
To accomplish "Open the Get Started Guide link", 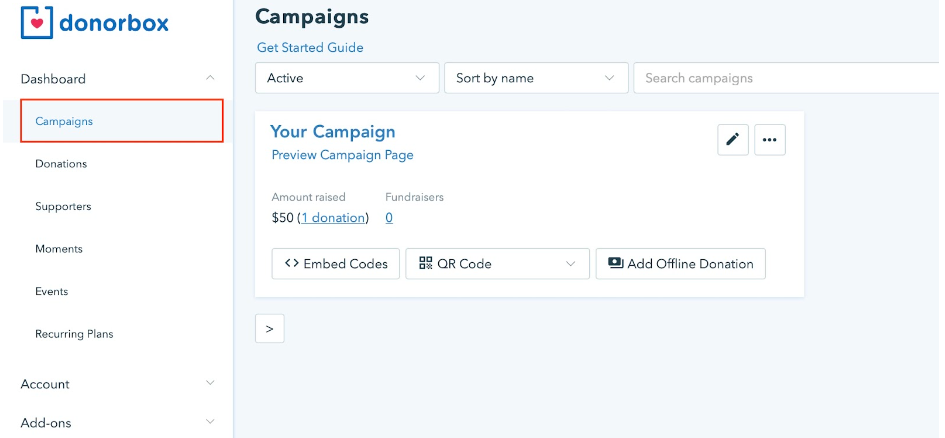I will pos(310,47).
